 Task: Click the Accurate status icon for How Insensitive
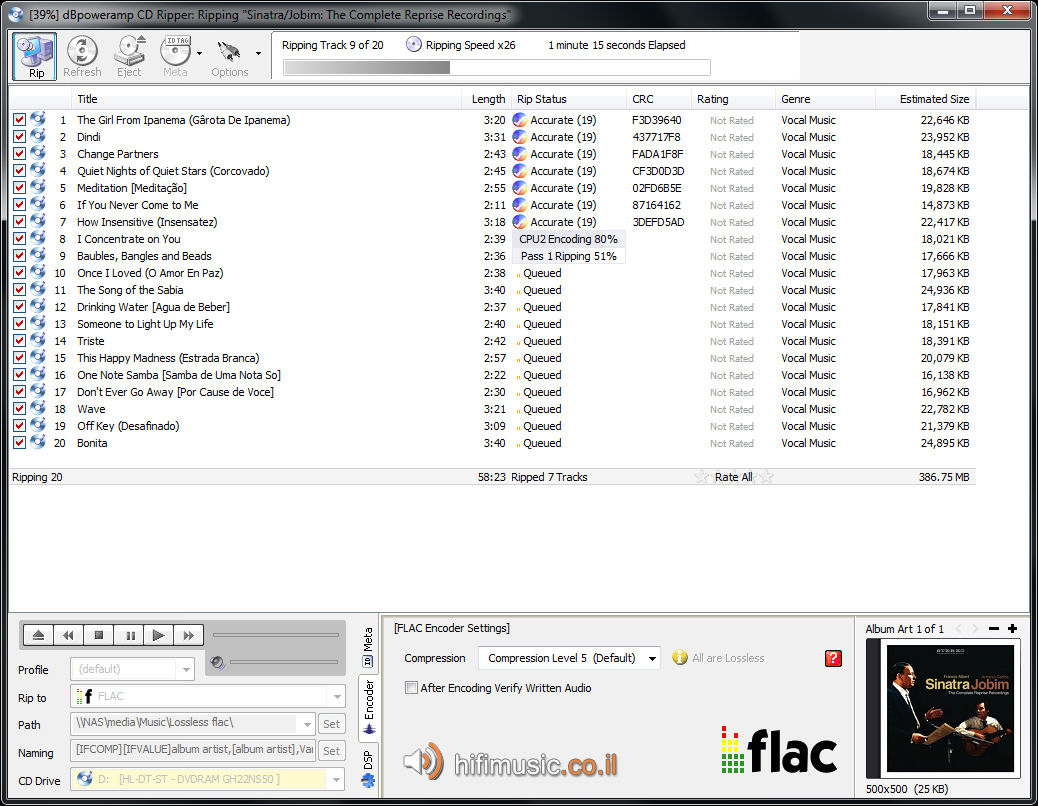[x=520, y=222]
